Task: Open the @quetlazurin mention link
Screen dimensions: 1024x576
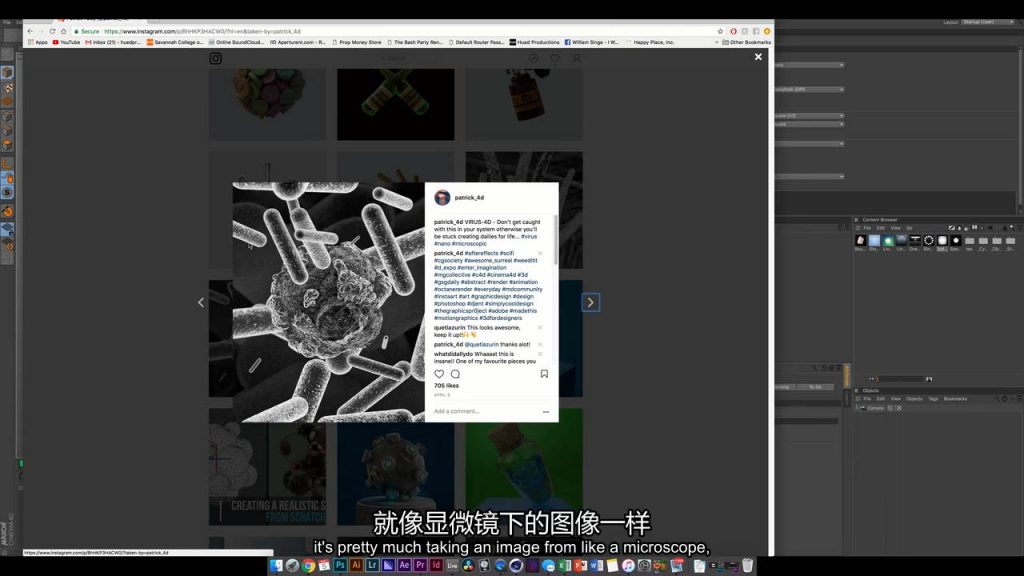Action: [481, 344]
